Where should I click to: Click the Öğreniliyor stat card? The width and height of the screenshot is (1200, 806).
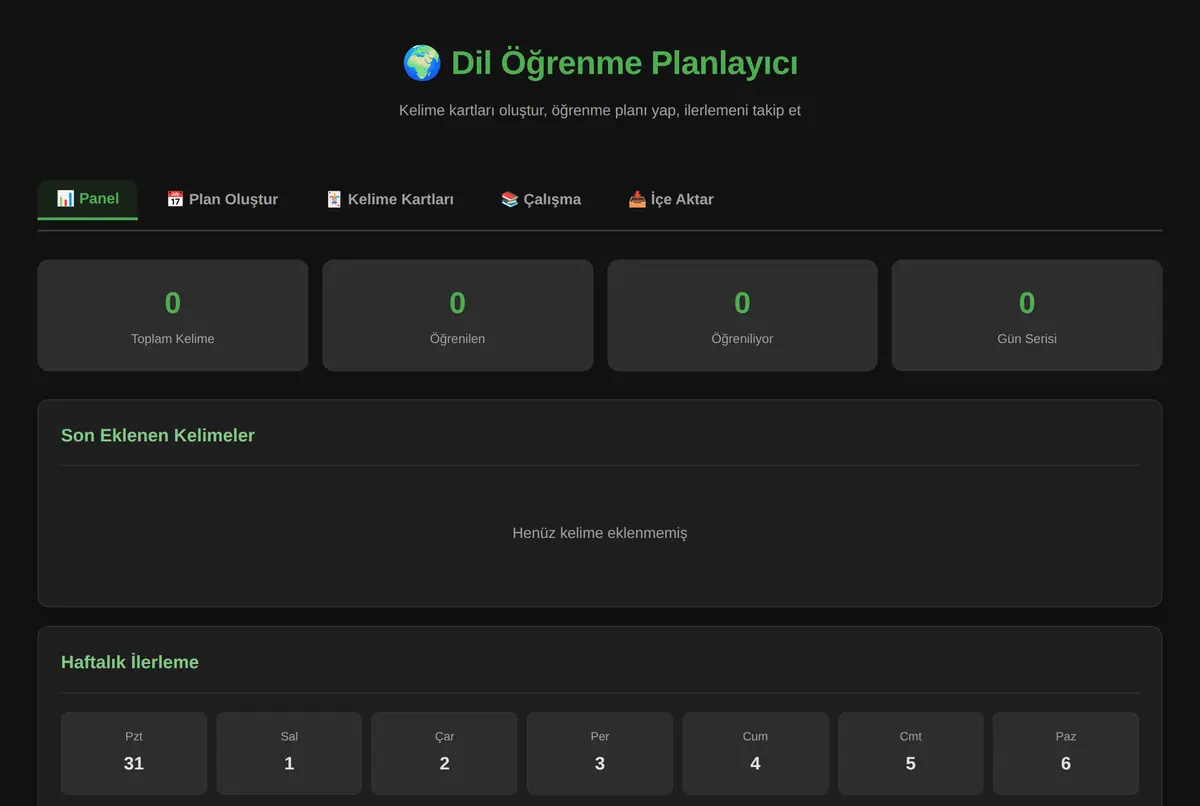[x=742, y=316]
